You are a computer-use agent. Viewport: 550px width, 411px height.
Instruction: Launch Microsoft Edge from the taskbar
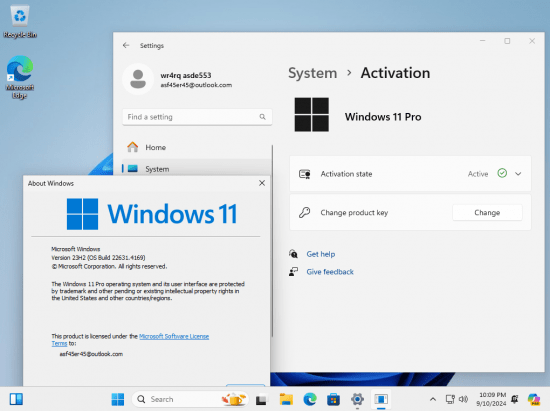coord(310,399)
